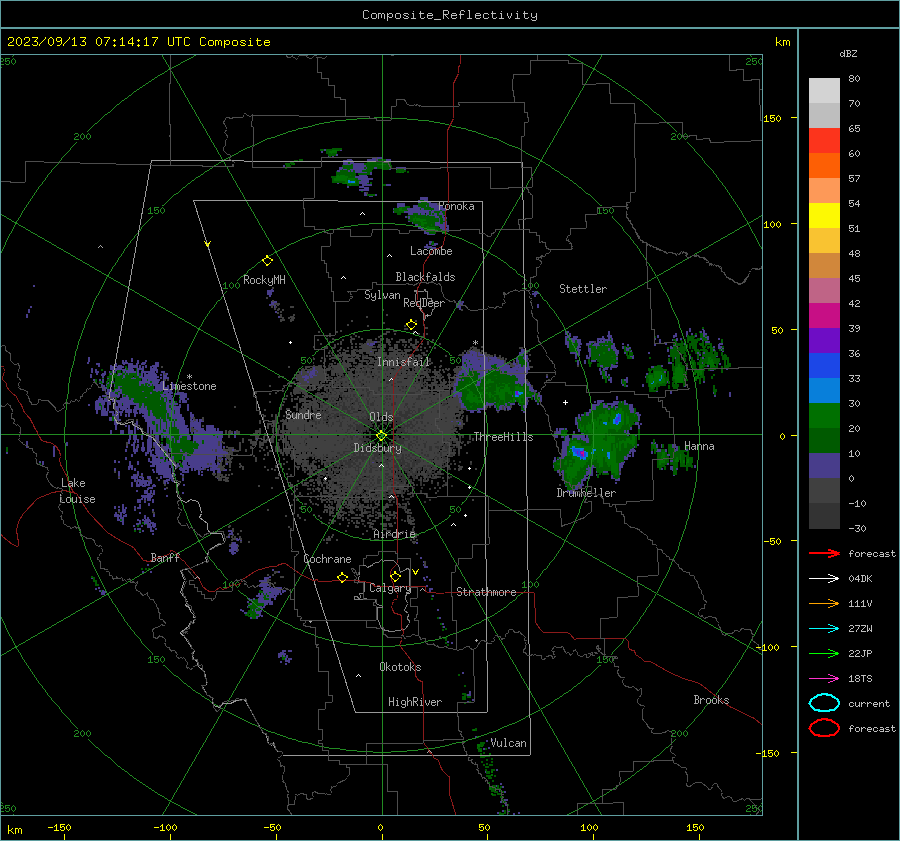The image size is (900, 841).
Task: Click the Didsbury label
Action: (377, 448)
